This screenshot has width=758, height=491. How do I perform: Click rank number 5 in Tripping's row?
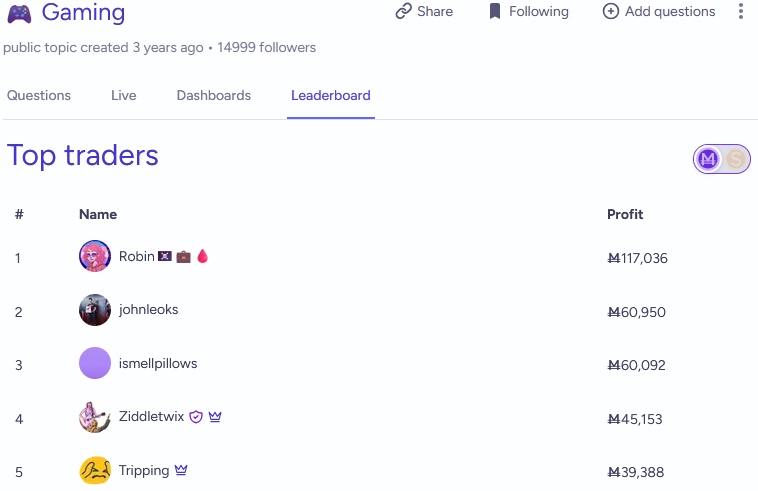pyautogui.click(x=19, y=472)
